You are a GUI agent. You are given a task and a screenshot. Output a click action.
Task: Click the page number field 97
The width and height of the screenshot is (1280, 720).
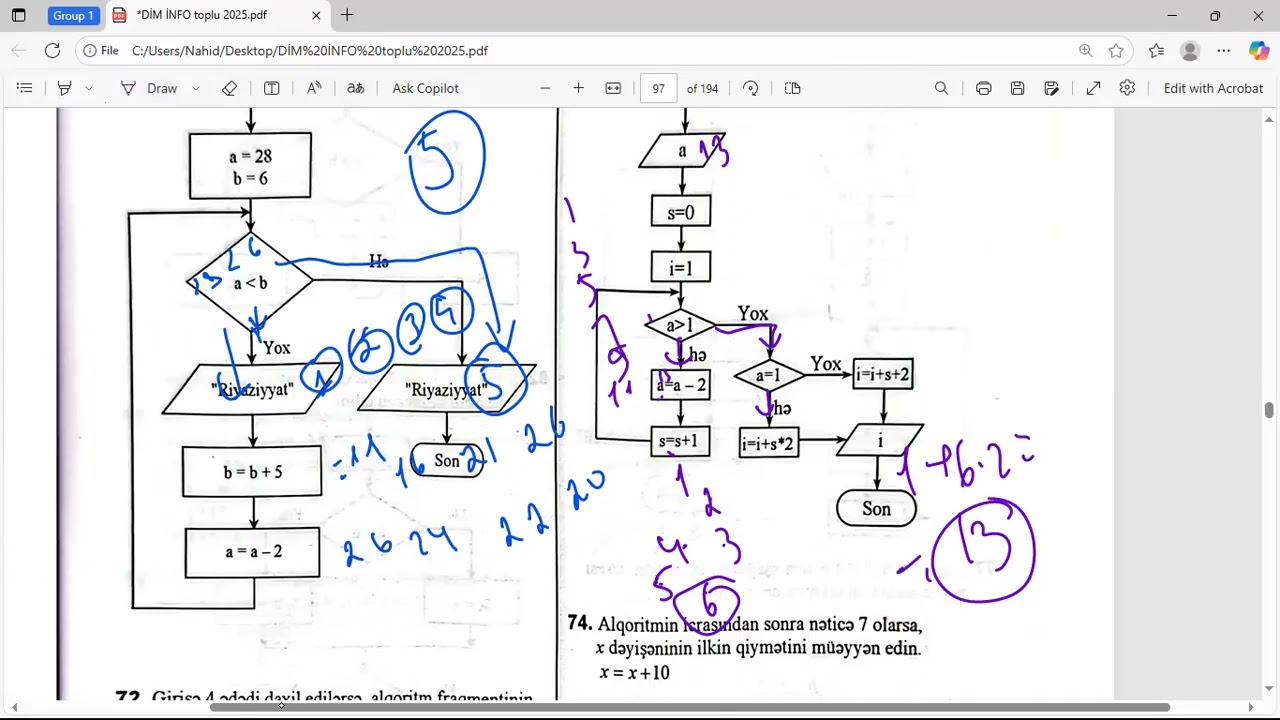click(x=658, y=88)
